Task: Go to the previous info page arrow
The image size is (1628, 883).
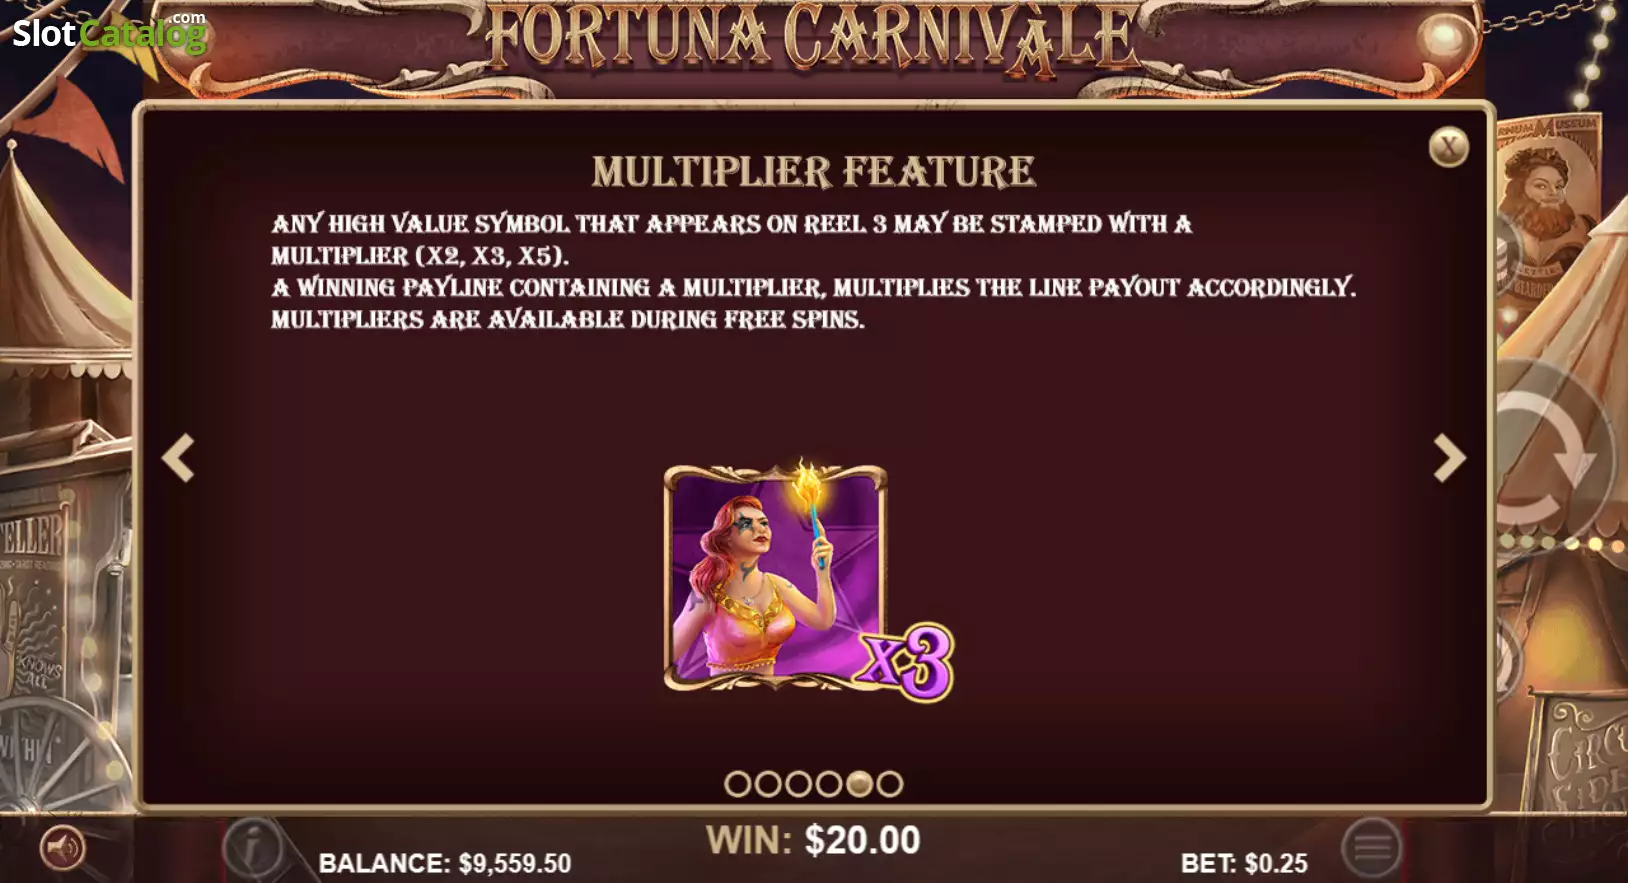Action: click(178, 458)
